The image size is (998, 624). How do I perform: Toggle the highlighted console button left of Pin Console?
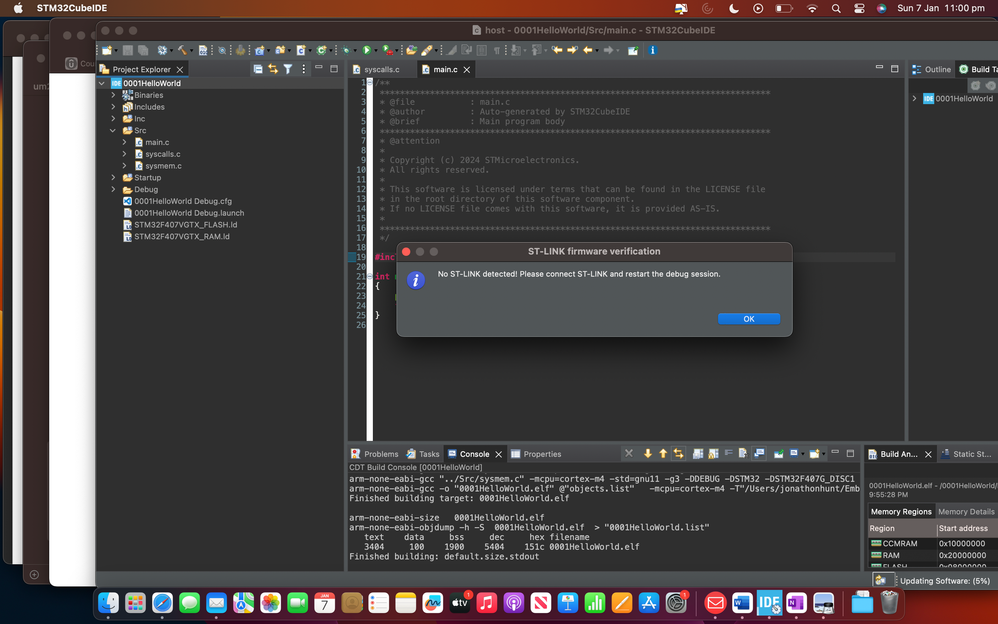pos(759,453)
